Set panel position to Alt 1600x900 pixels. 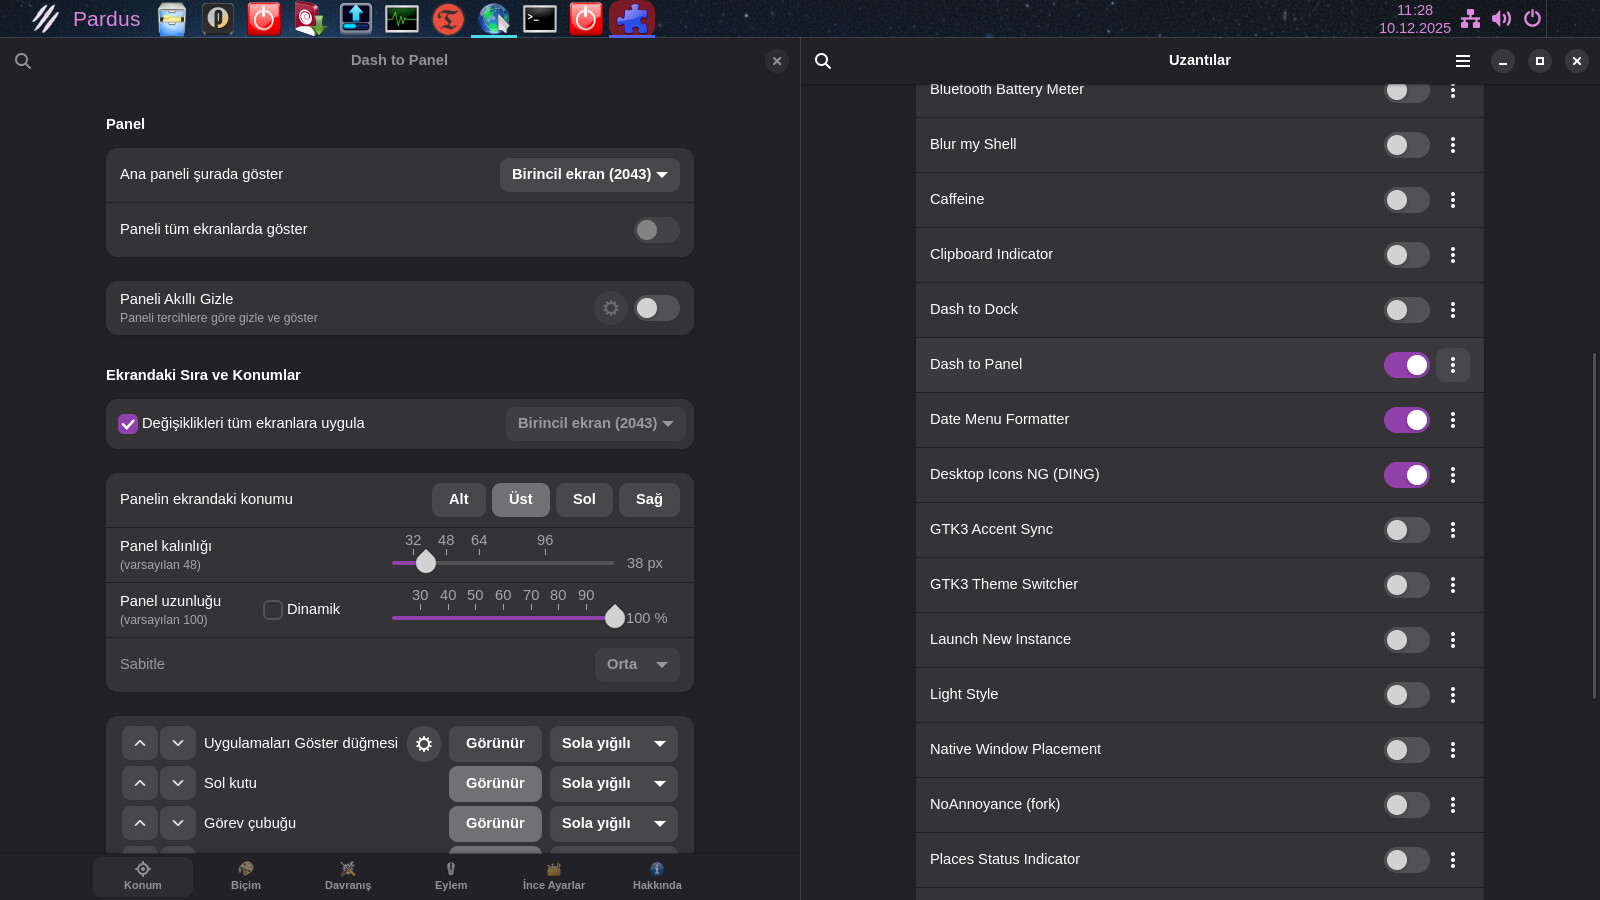pyautogui.click(x=458, y=500)
